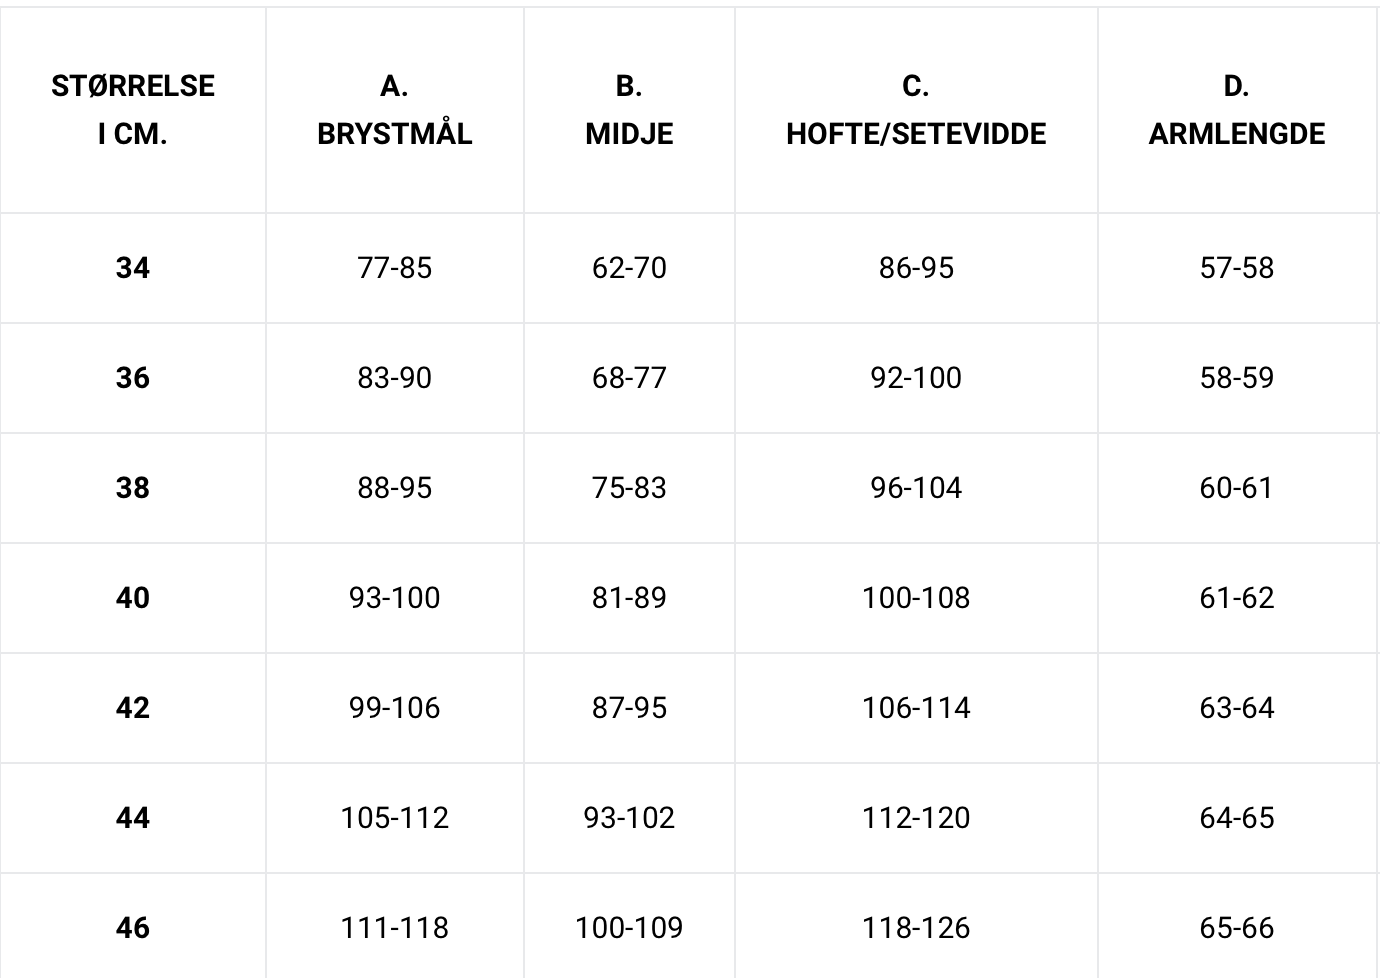Select the size 42 row label
This screenshot has width=1380, height=978.
[x=133, y=708]
